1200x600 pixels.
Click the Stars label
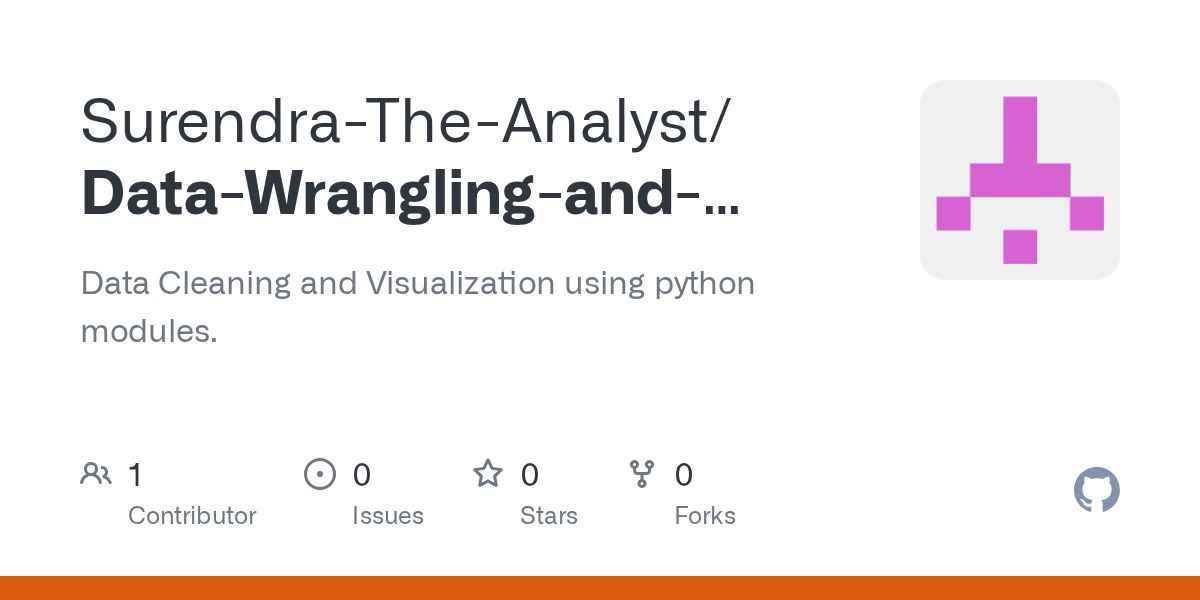pos(549,516)
